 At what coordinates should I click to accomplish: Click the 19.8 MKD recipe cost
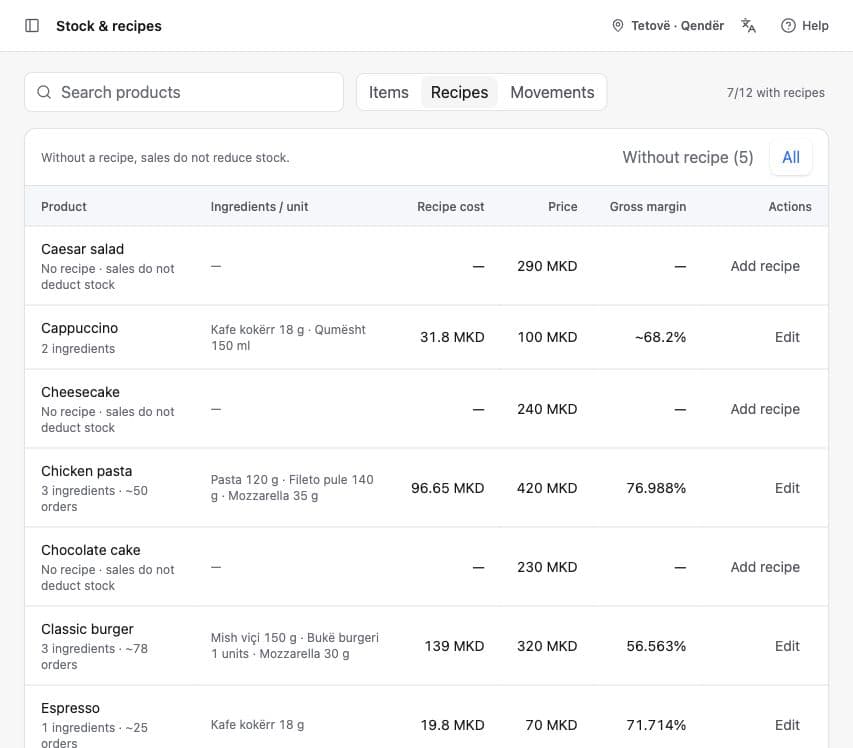point(452,725)
